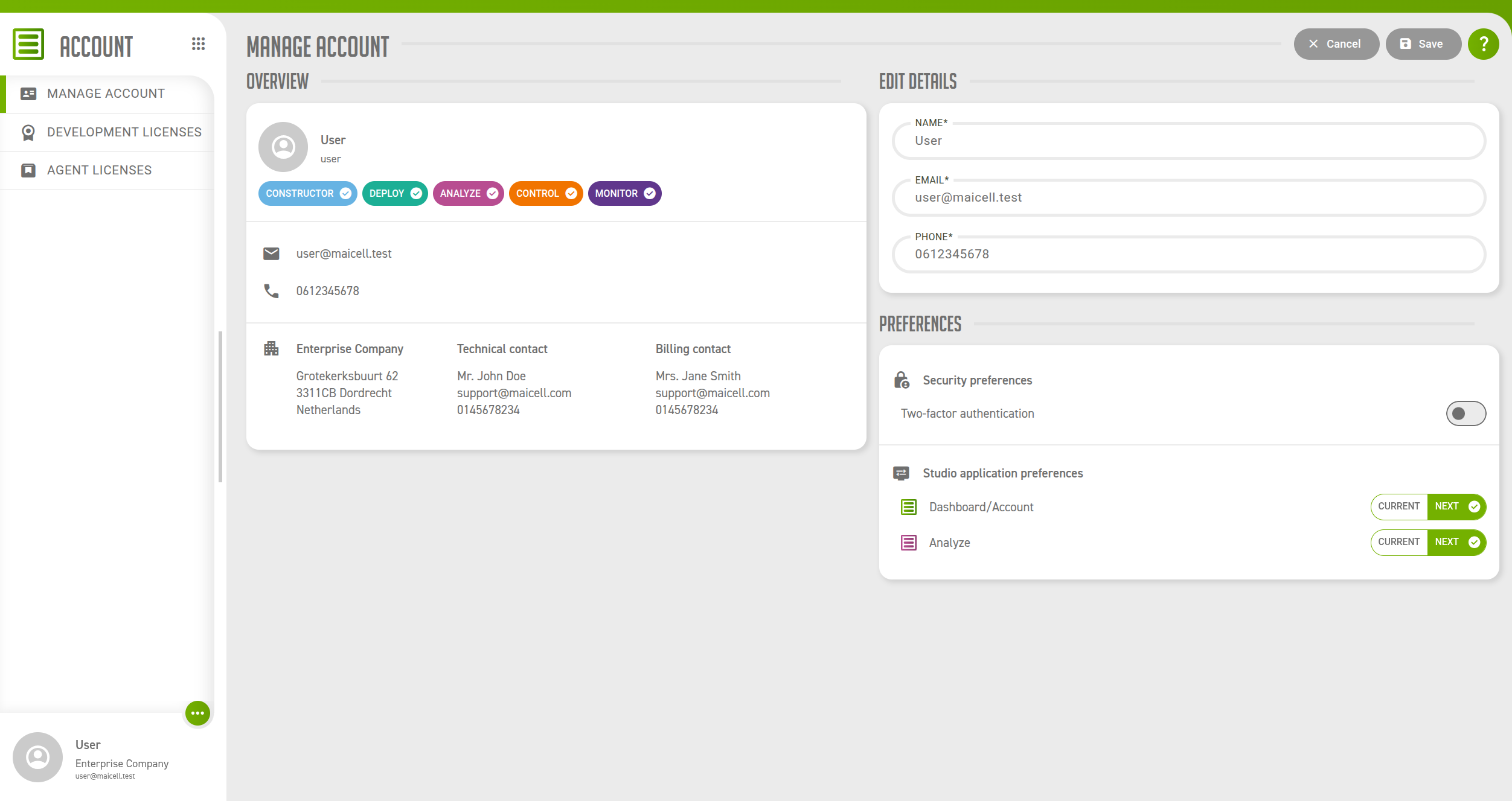Click the phone icon beside 0612345678

[271, 291]
